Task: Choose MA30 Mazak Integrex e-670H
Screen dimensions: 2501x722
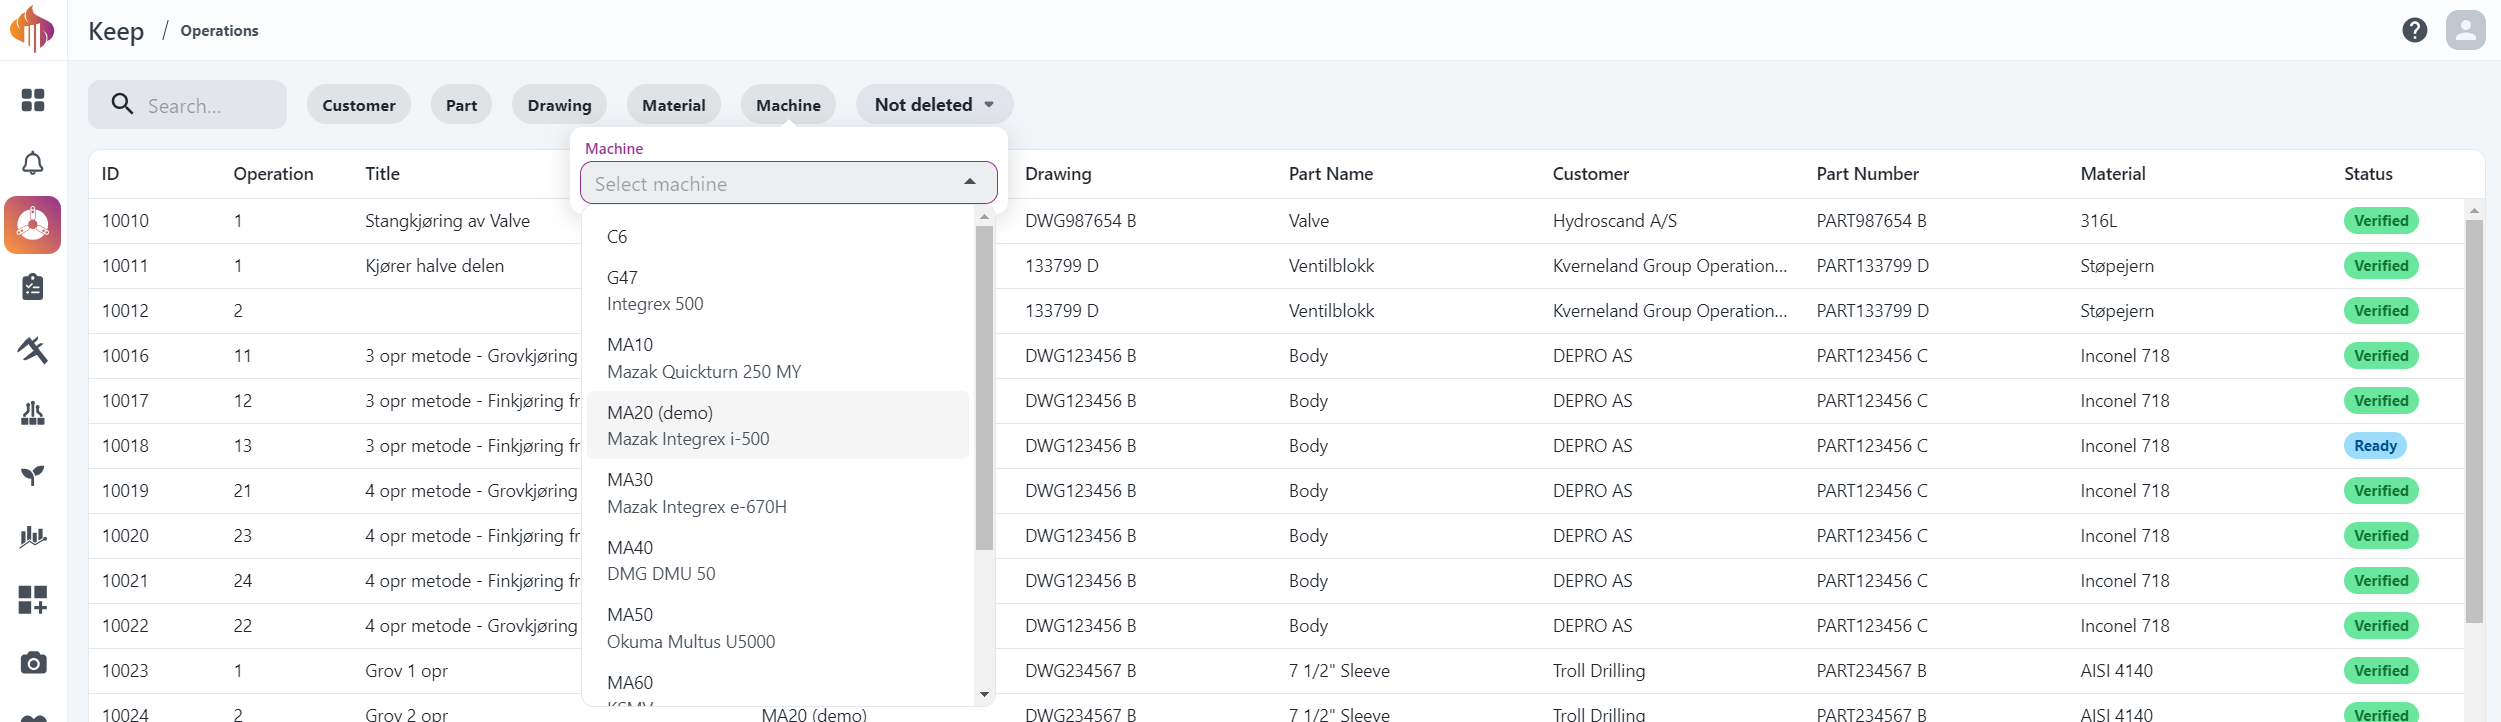Action: (x=778, y=493)
